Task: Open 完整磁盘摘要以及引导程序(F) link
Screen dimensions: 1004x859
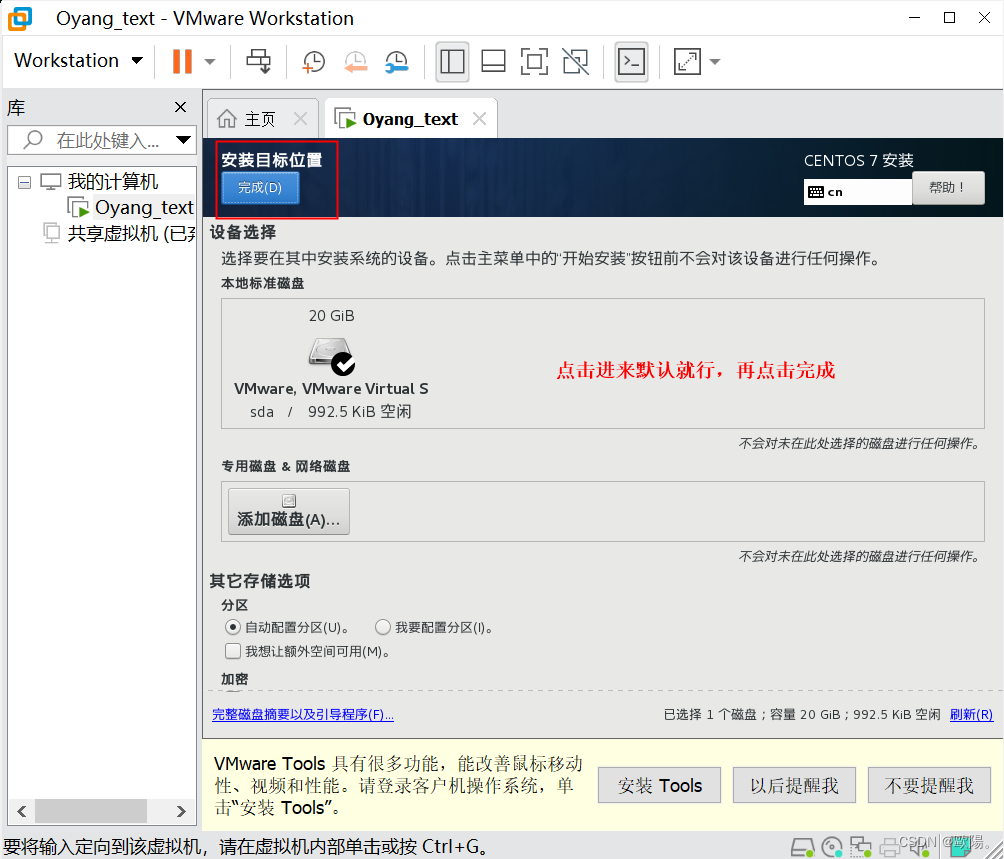Action: [303, 714]
